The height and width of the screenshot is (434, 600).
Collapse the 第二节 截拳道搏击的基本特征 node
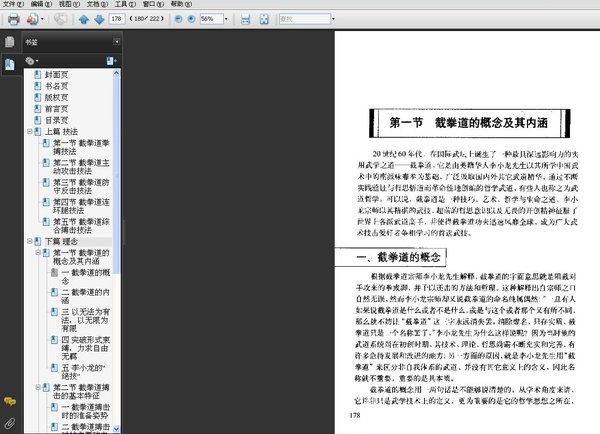pos(38,387)
